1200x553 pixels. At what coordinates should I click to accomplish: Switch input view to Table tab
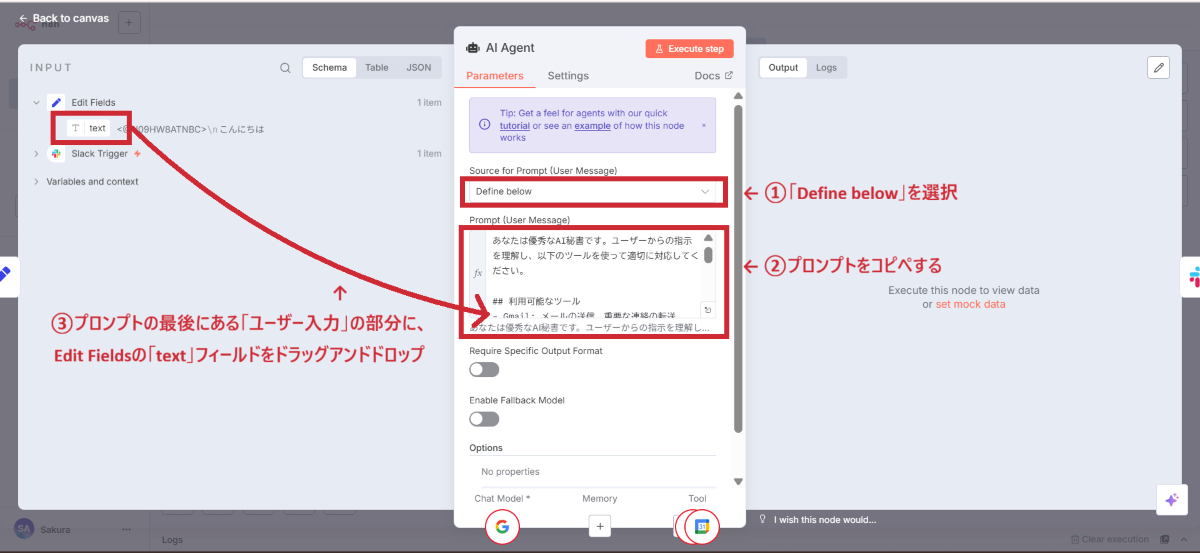(377, 68)
